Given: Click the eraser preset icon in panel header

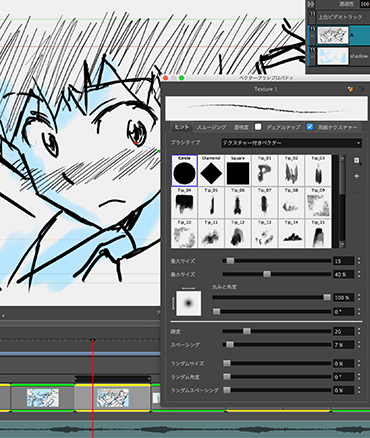Looking at the screenshot, I should point(362,89).
